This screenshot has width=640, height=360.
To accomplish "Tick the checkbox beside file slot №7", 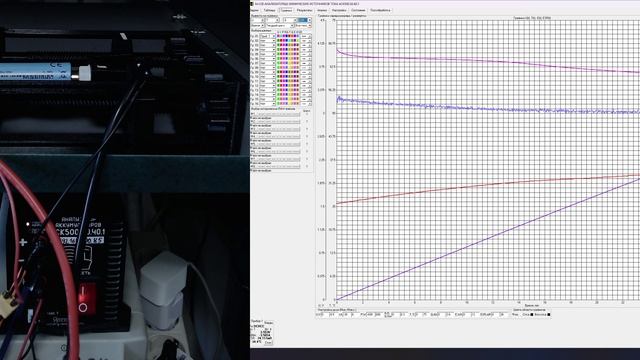I will pyautogui.click(x=307, y=159).
